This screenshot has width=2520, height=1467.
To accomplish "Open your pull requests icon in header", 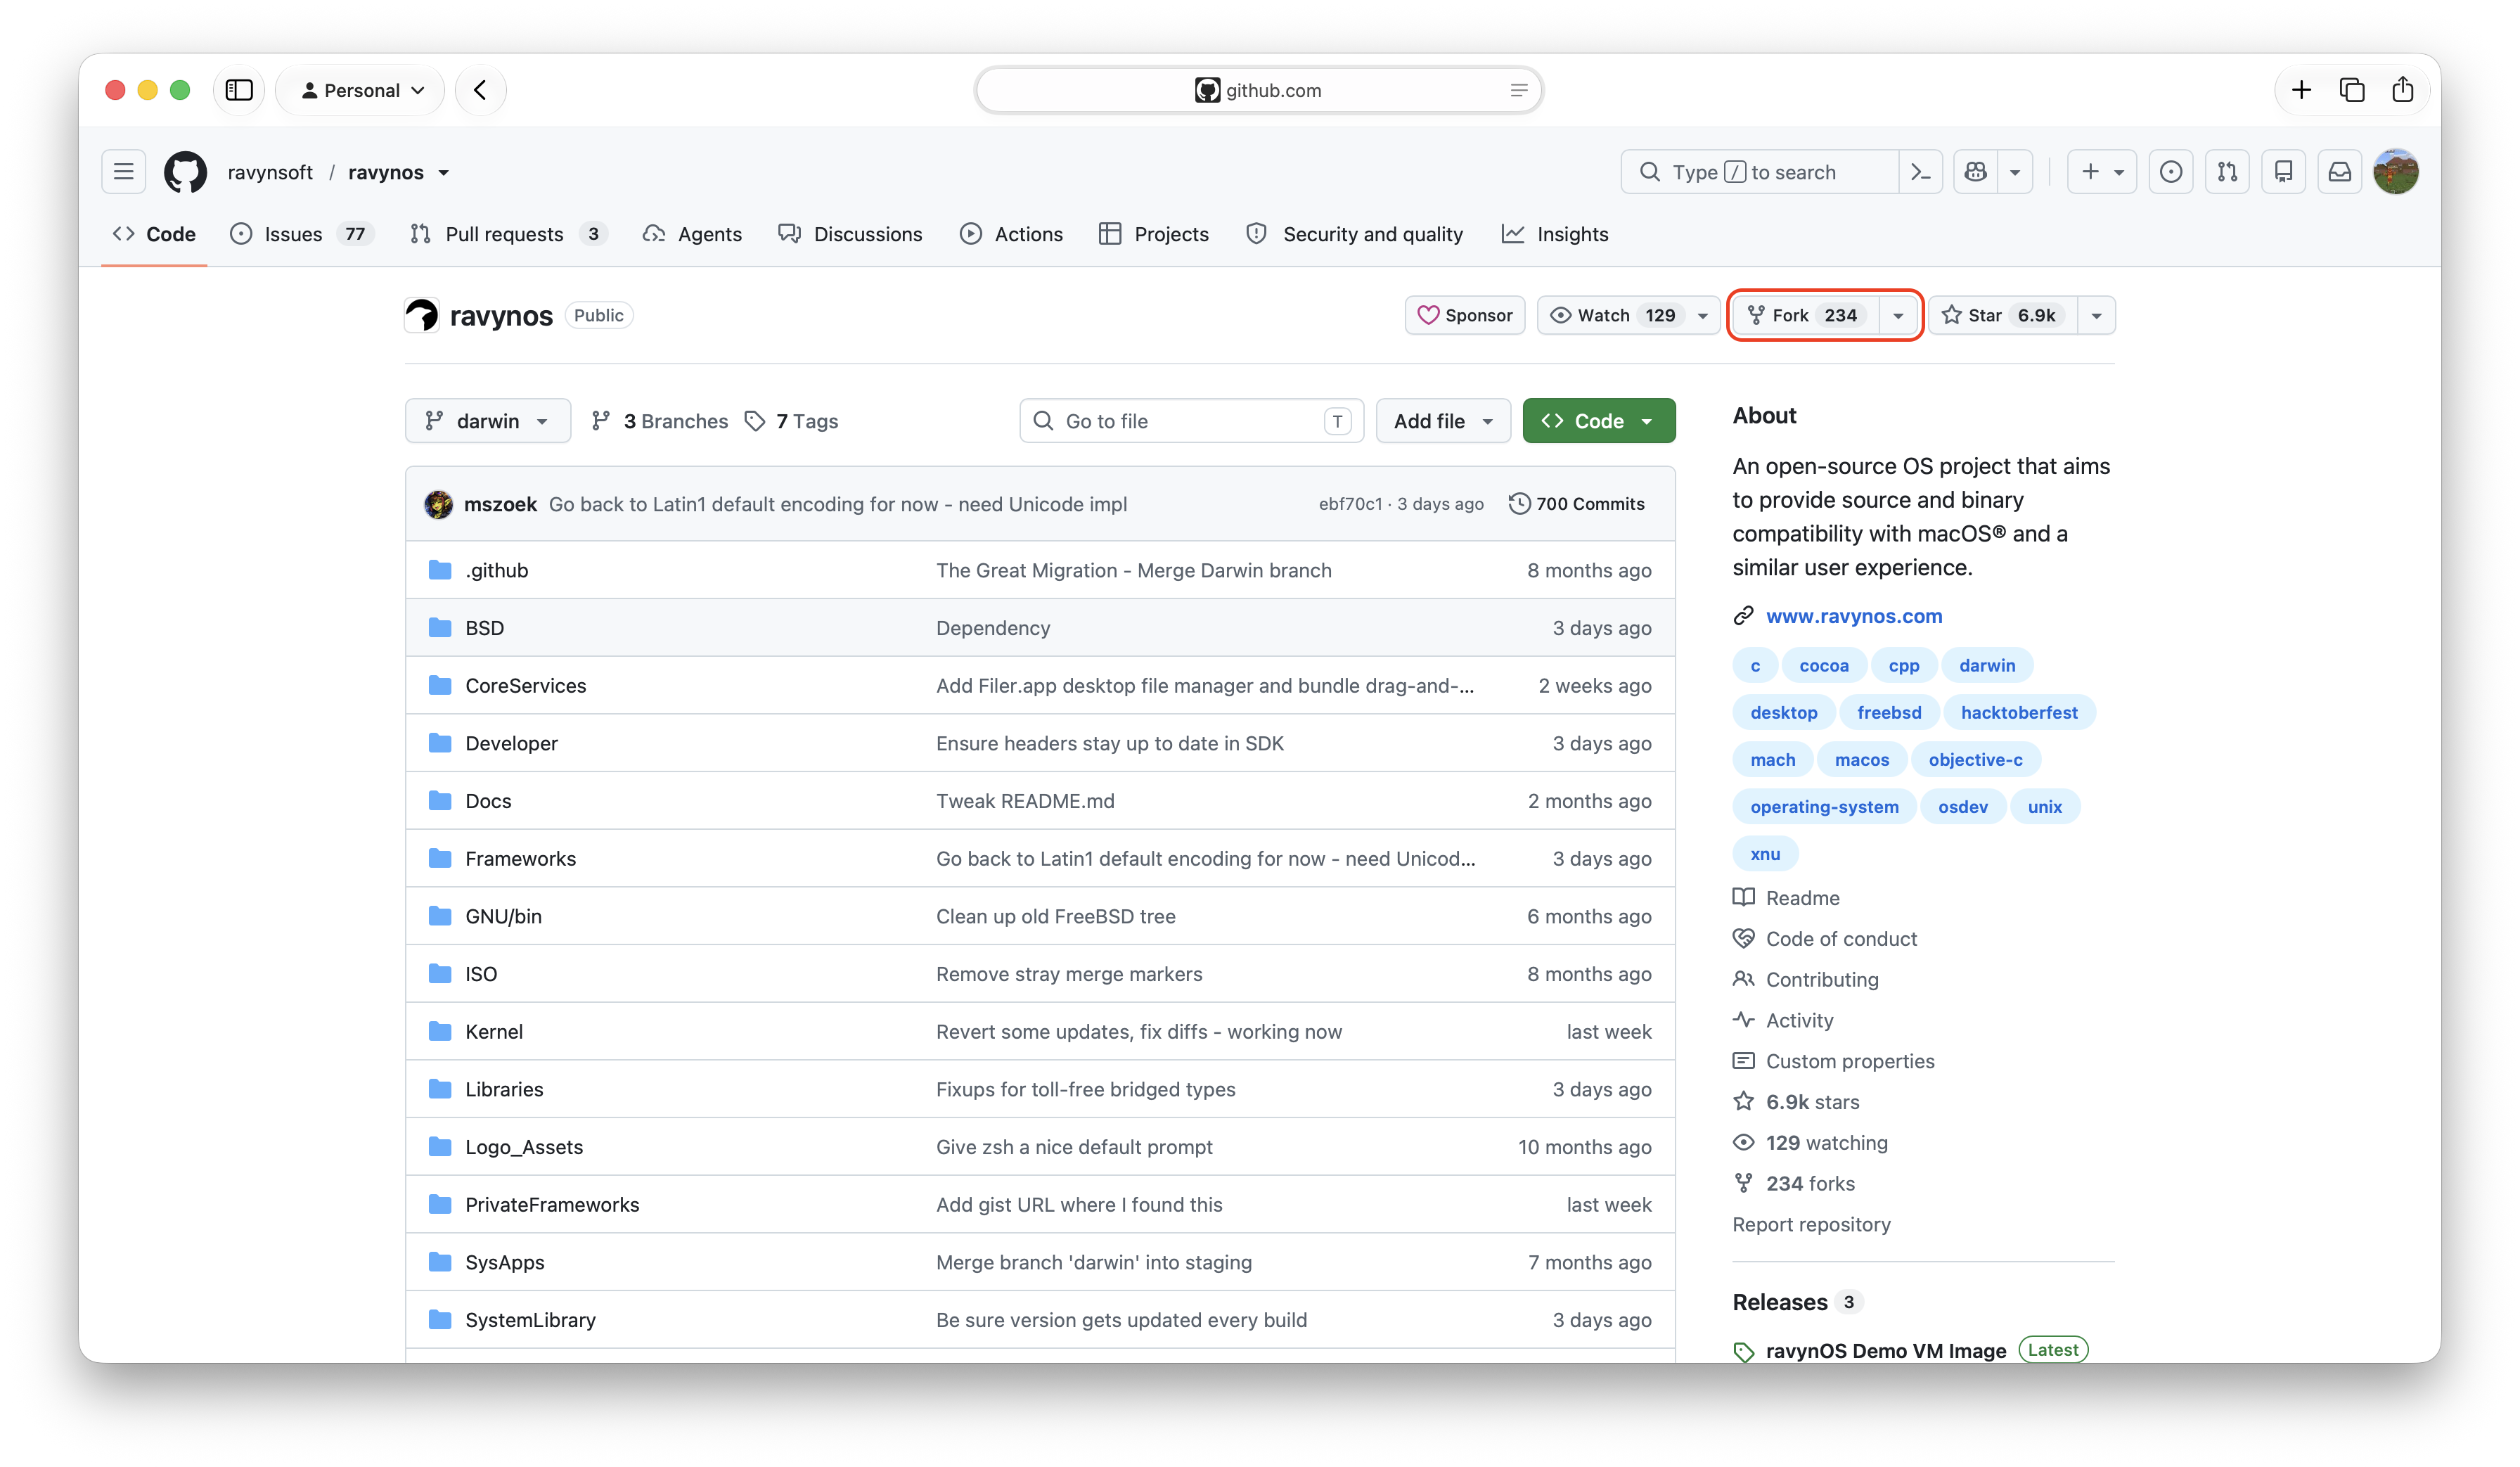I will tap(2227, 172).
